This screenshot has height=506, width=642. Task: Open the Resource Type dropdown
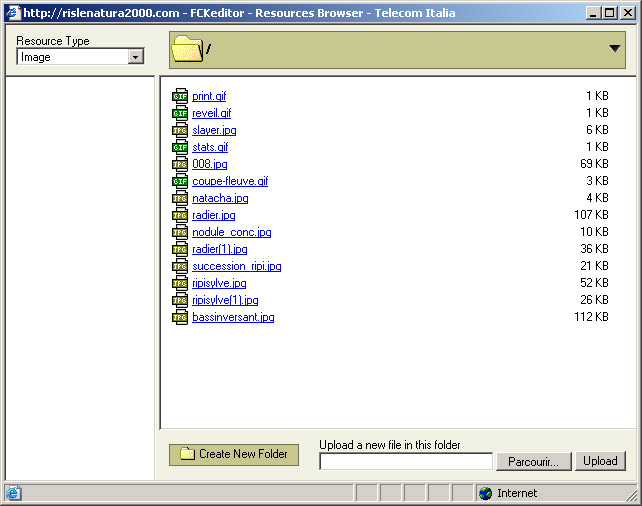click(136, 58)
